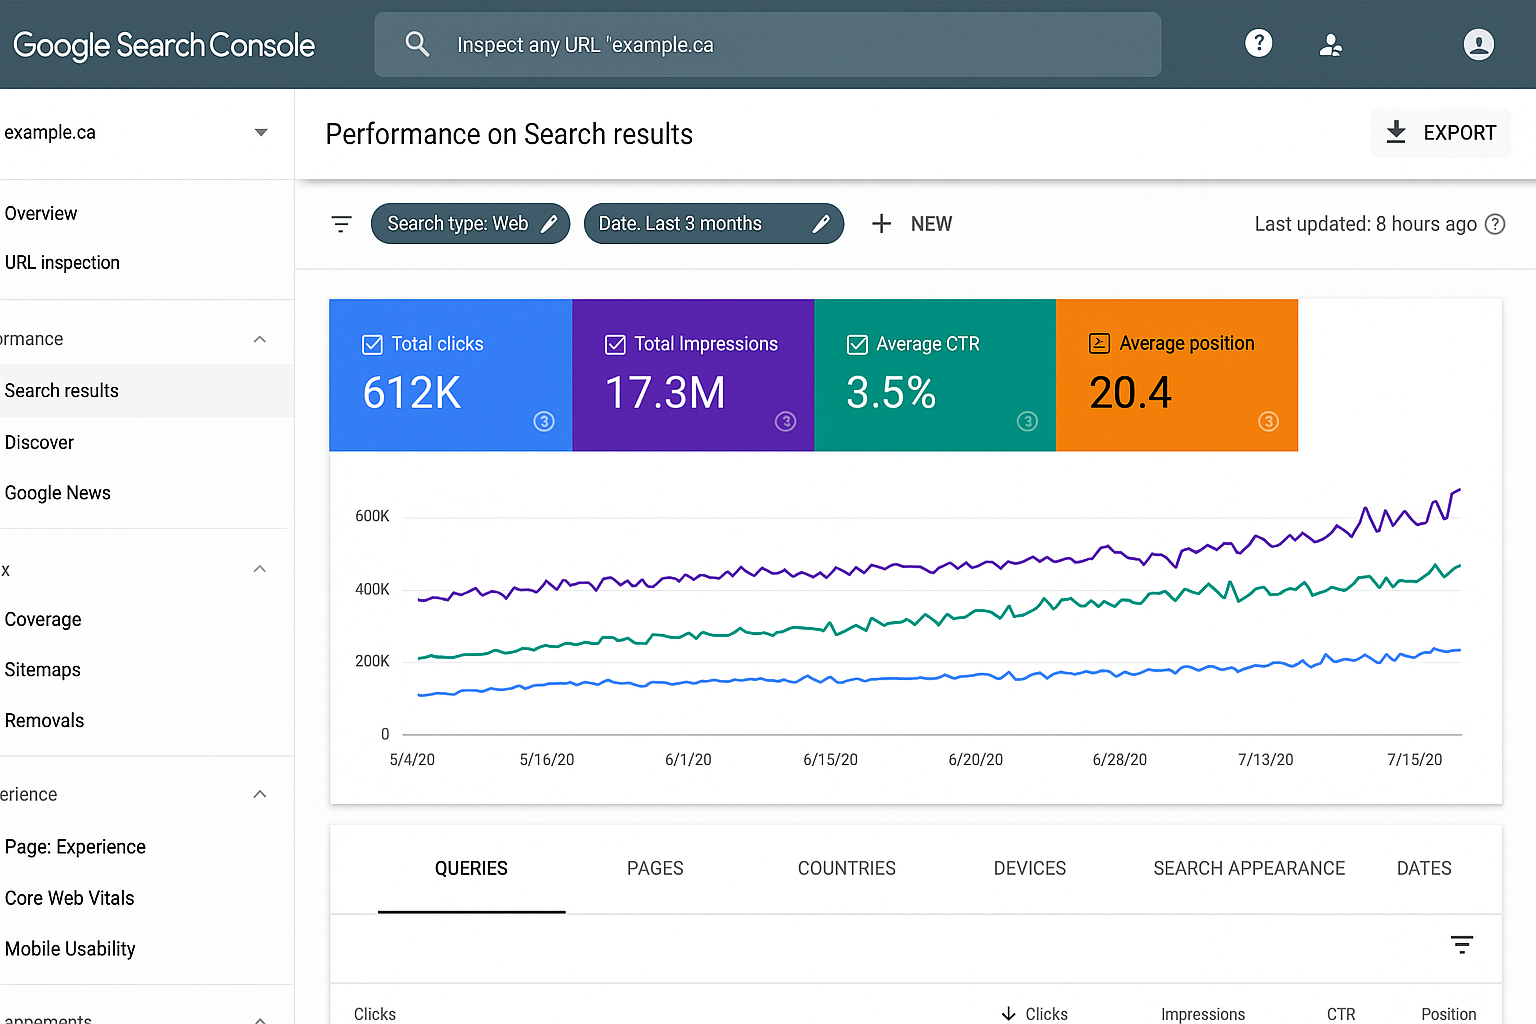Click the pencil icon on Search type chip
This screenshot has width=1536, height=1024.
click(549, 224)
